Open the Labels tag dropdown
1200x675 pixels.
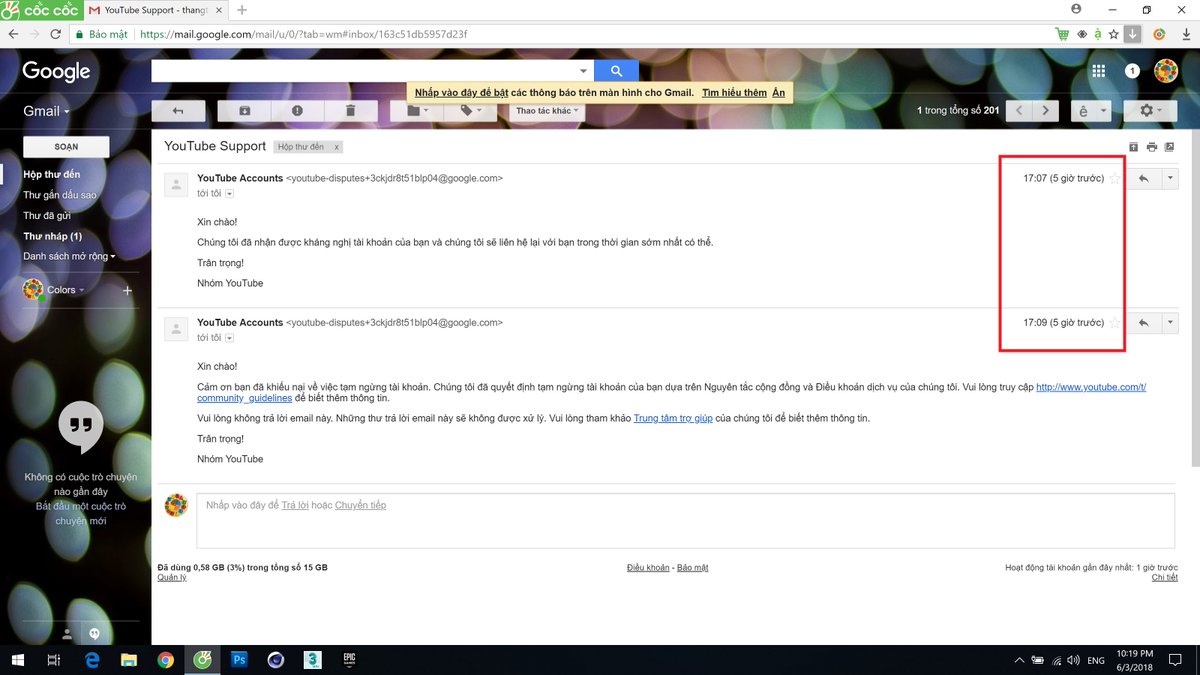point(470,111)
